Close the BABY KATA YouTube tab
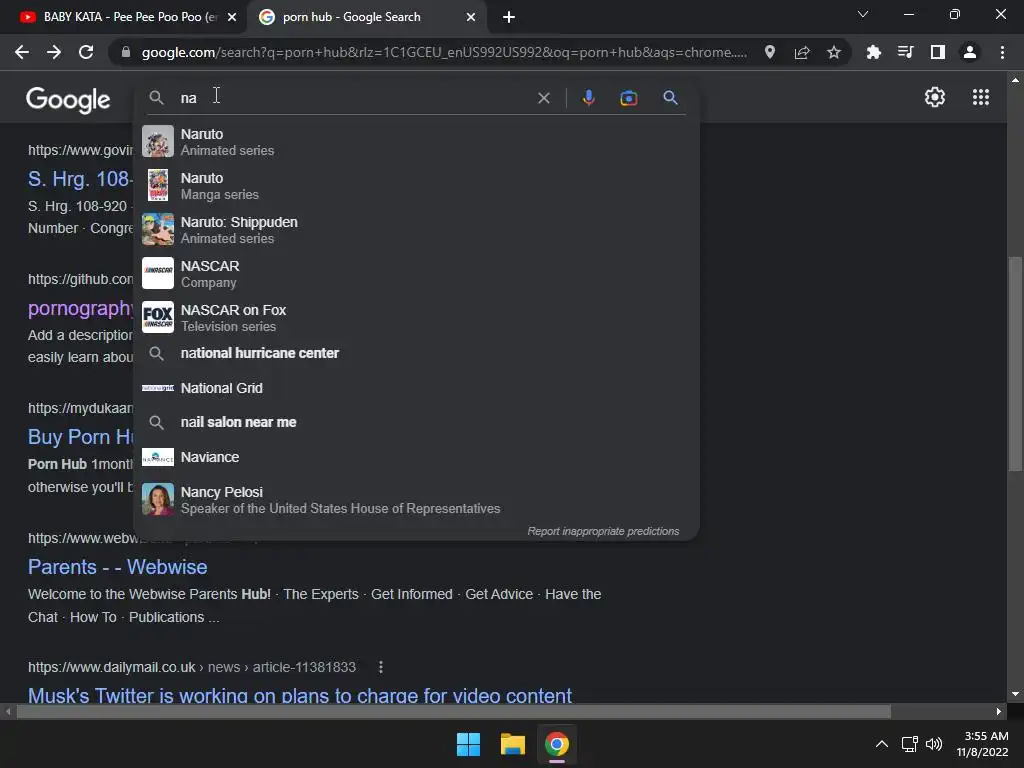Image resolution: width=1024 pixels, height=768 pixels. click(231, 17)
